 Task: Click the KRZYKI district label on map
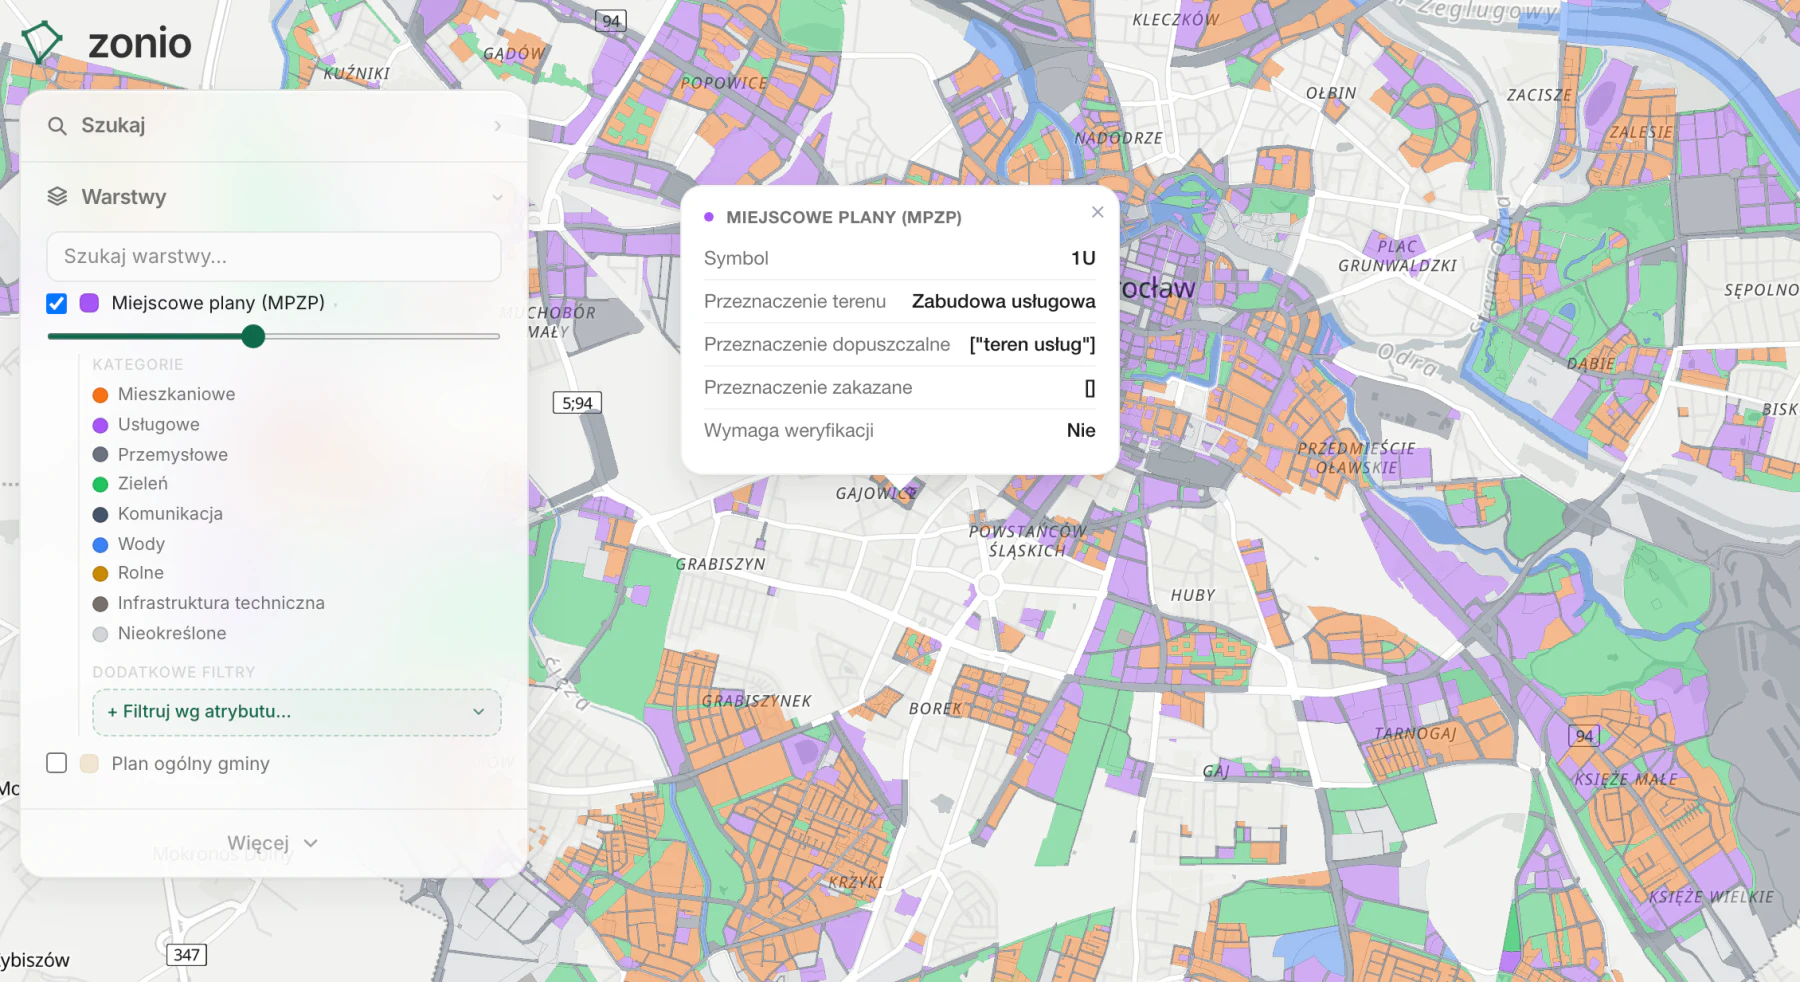tap(856, 882)
